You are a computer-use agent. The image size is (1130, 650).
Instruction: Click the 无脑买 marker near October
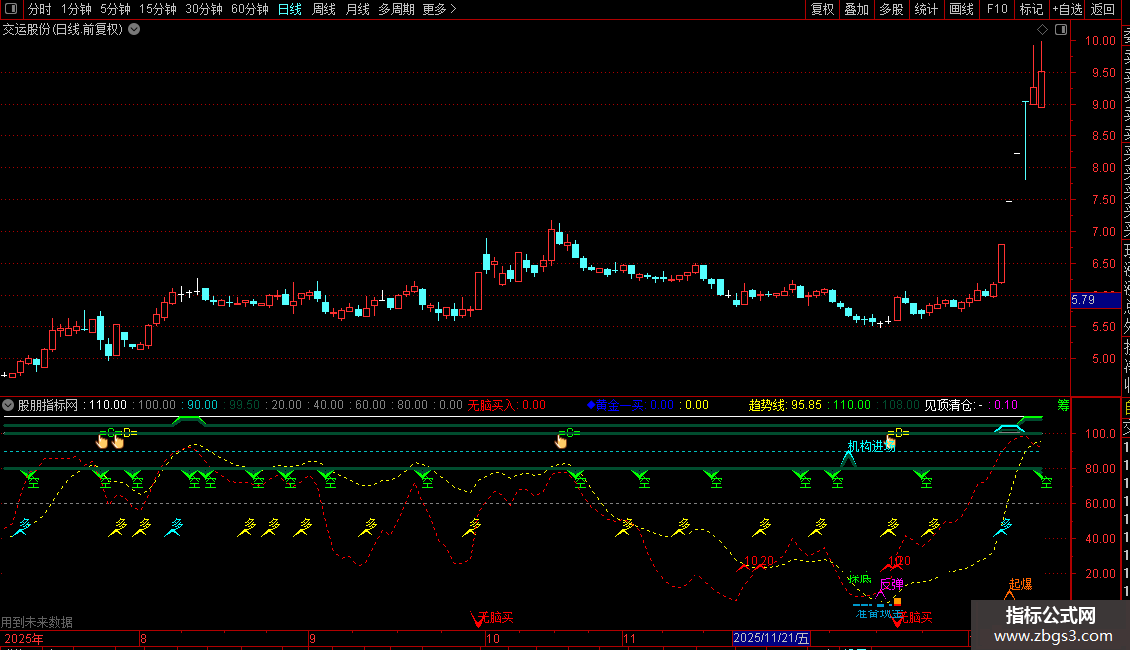point(496,618)
